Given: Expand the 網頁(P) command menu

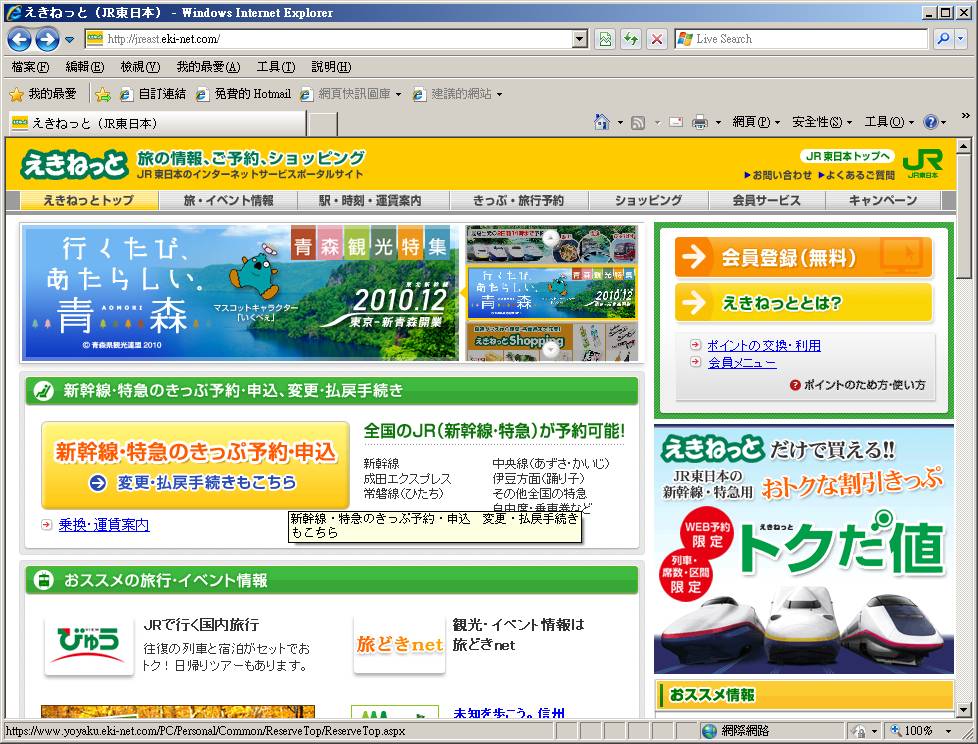Looking at the screenshot, I should 756,122.
